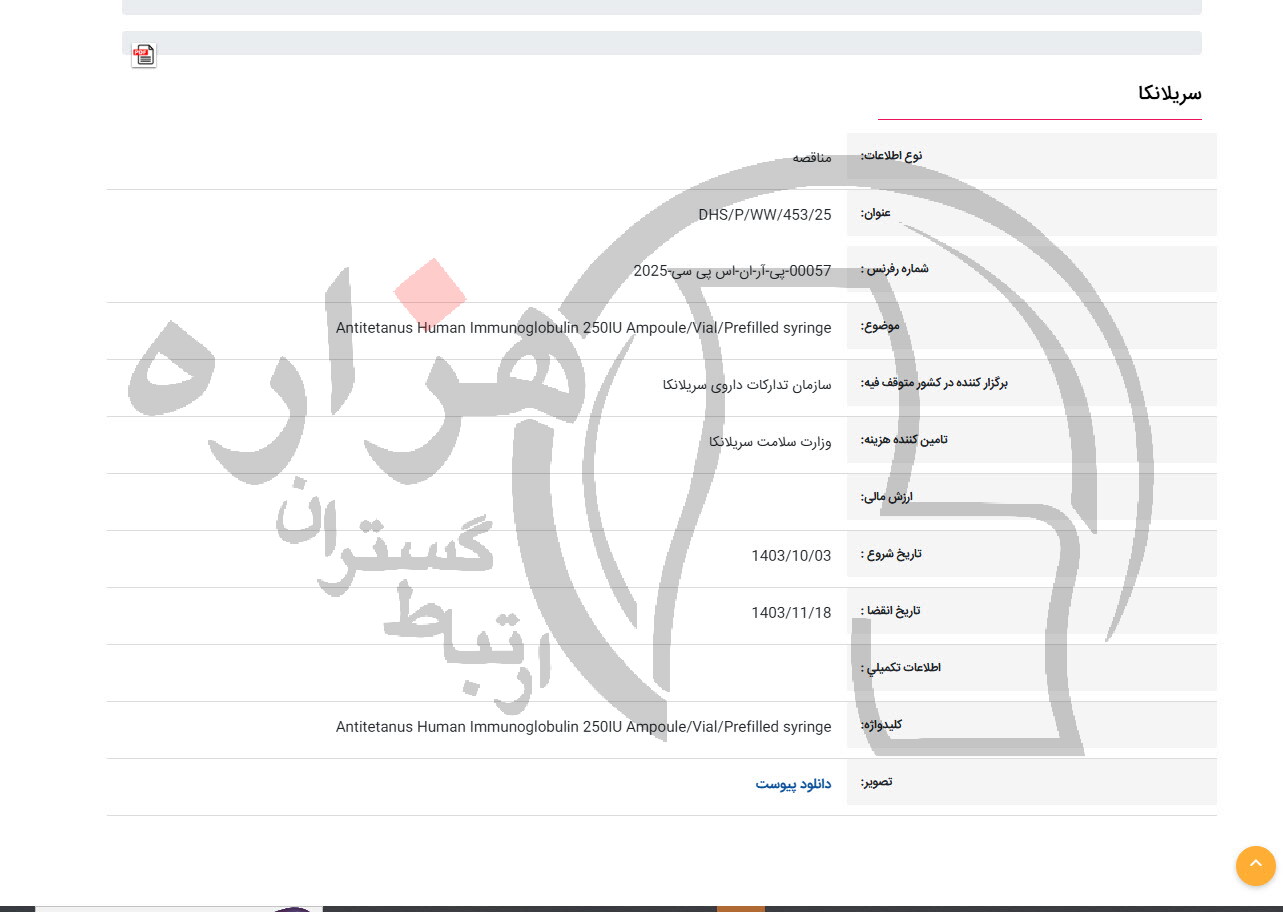Select the expiry date 1403/11/18
The image size is (1283, 912).
coord(791,612)
